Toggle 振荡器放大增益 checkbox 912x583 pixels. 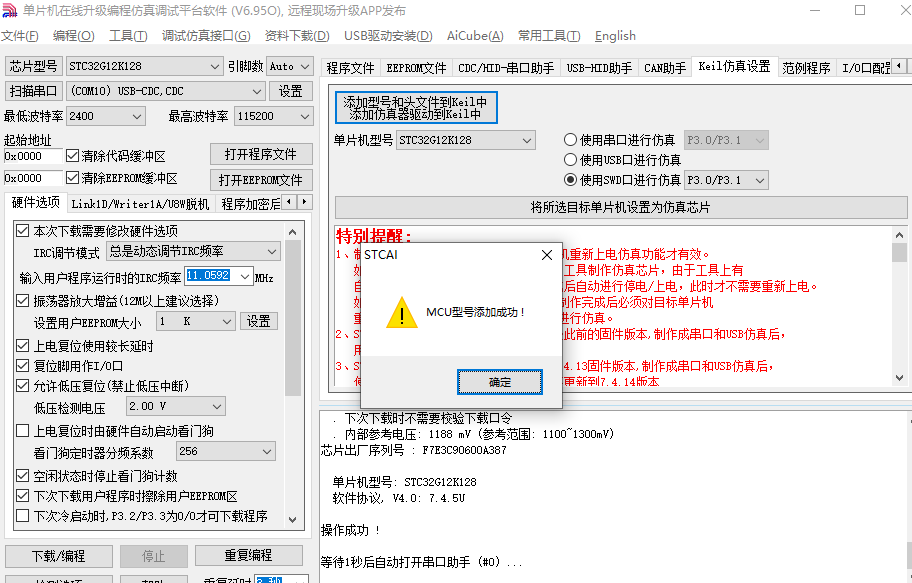pos(23,300)
